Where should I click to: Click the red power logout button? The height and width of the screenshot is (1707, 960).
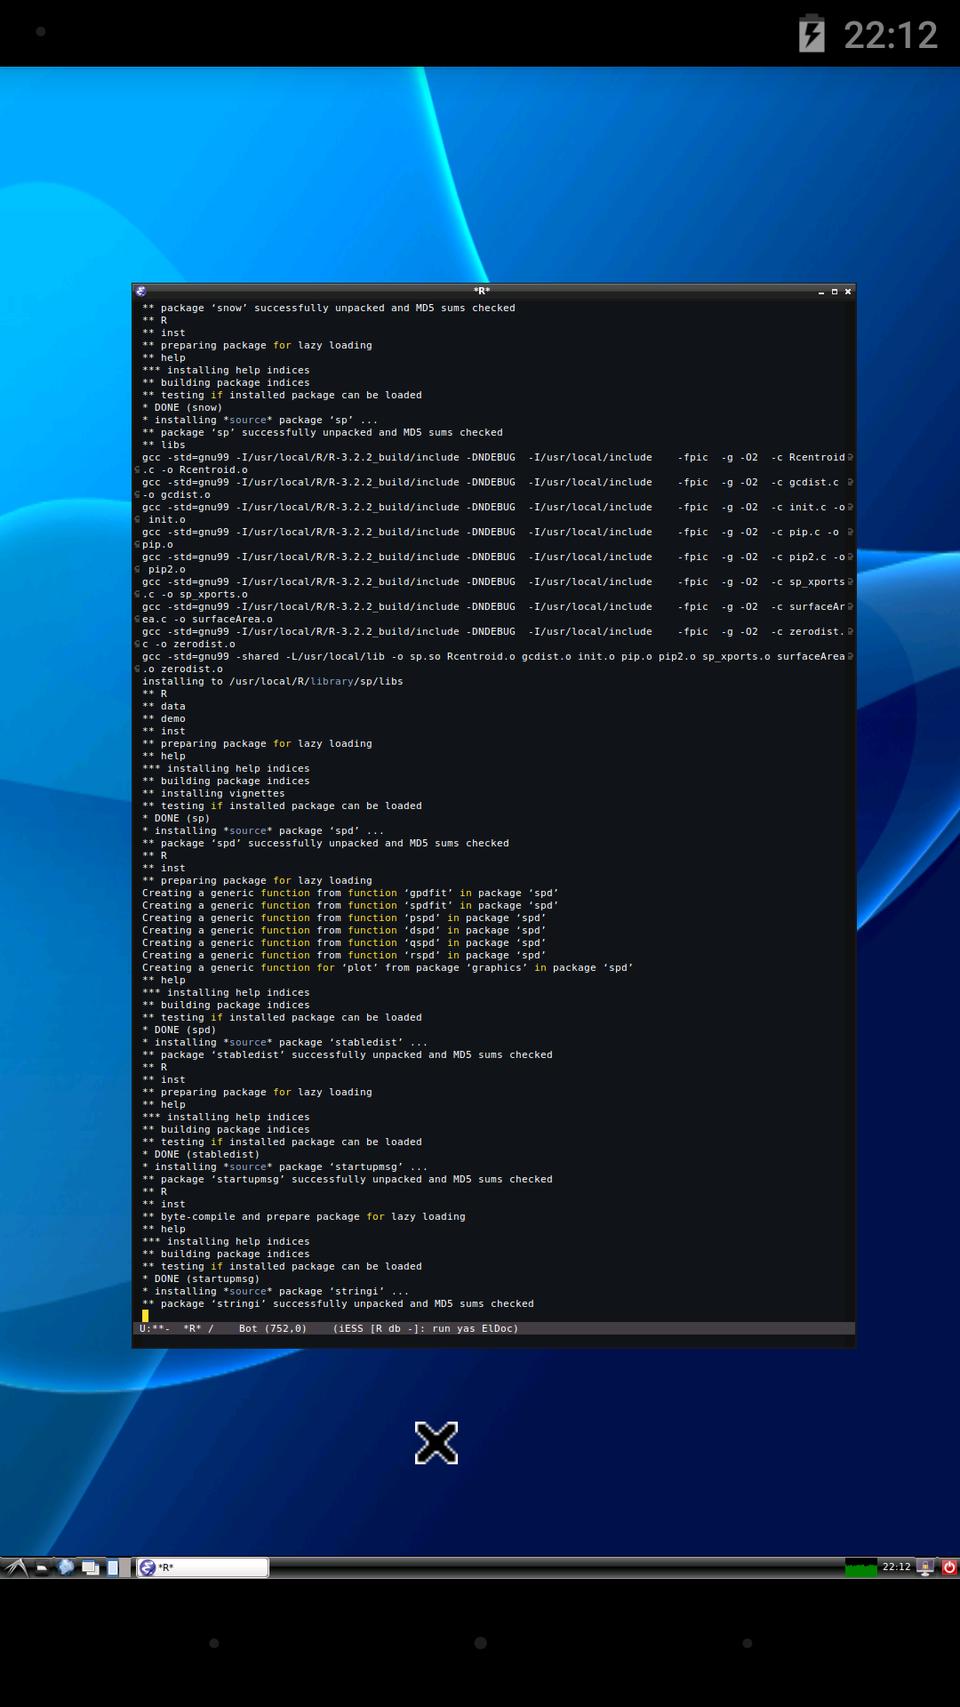click(949, 1567)
